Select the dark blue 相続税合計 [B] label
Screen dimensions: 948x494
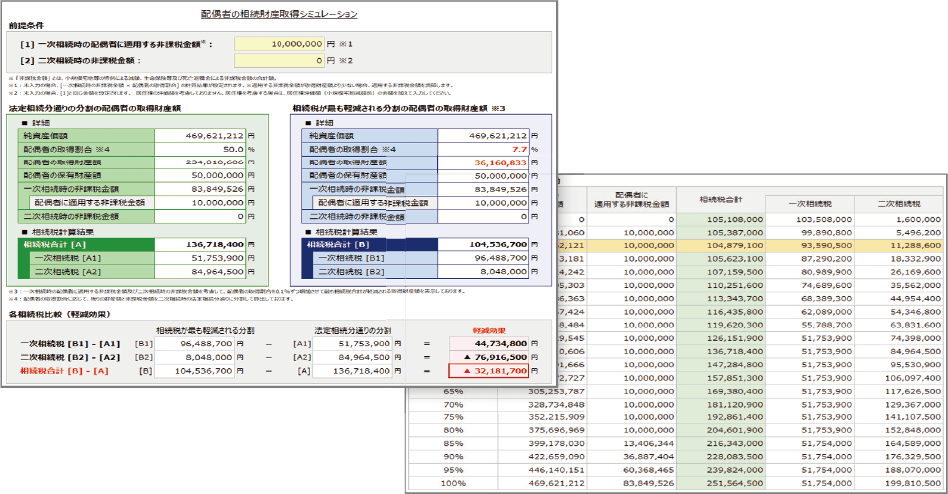click(369, 245)
